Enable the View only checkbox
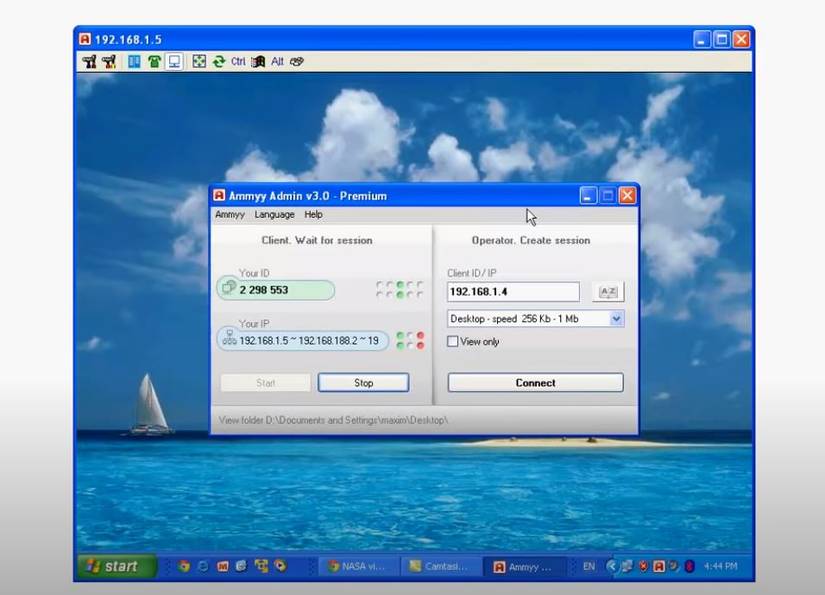 453,341
